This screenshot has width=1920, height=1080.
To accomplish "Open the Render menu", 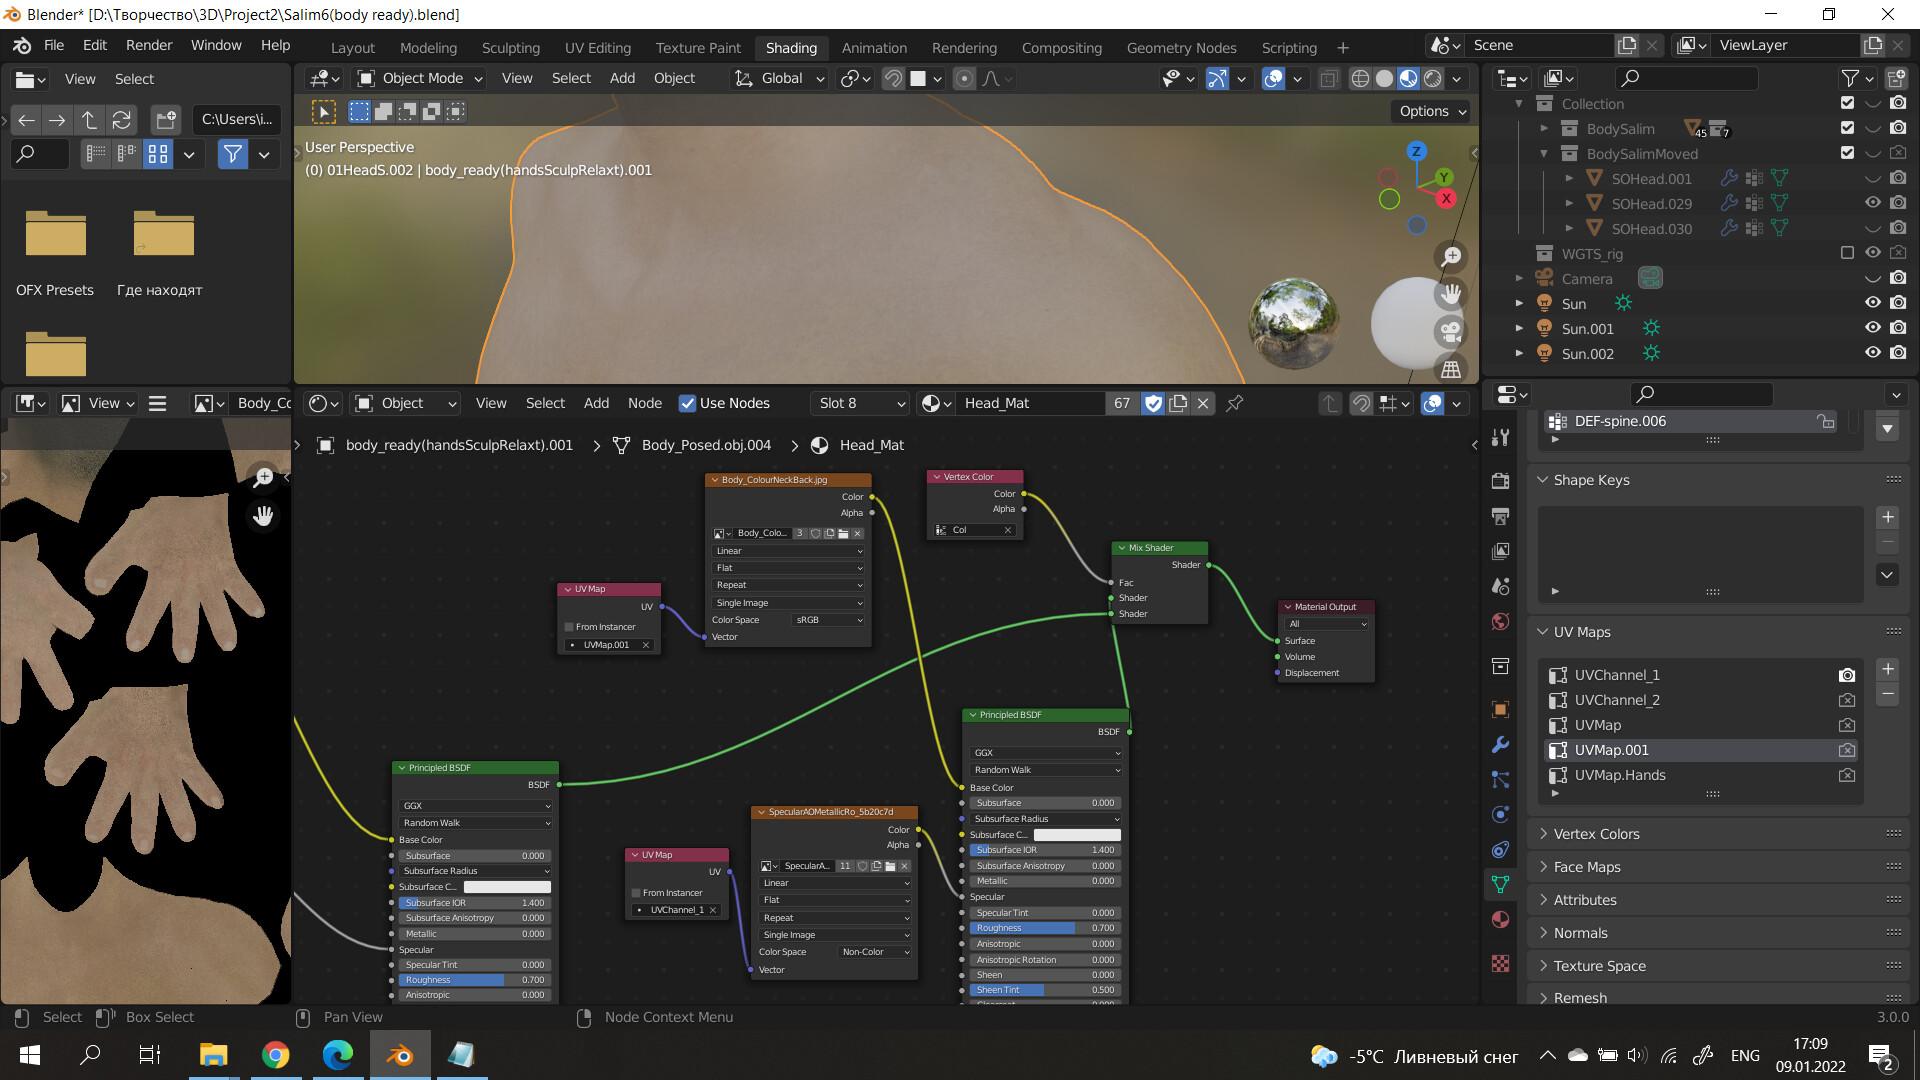I will pos(149,45).
